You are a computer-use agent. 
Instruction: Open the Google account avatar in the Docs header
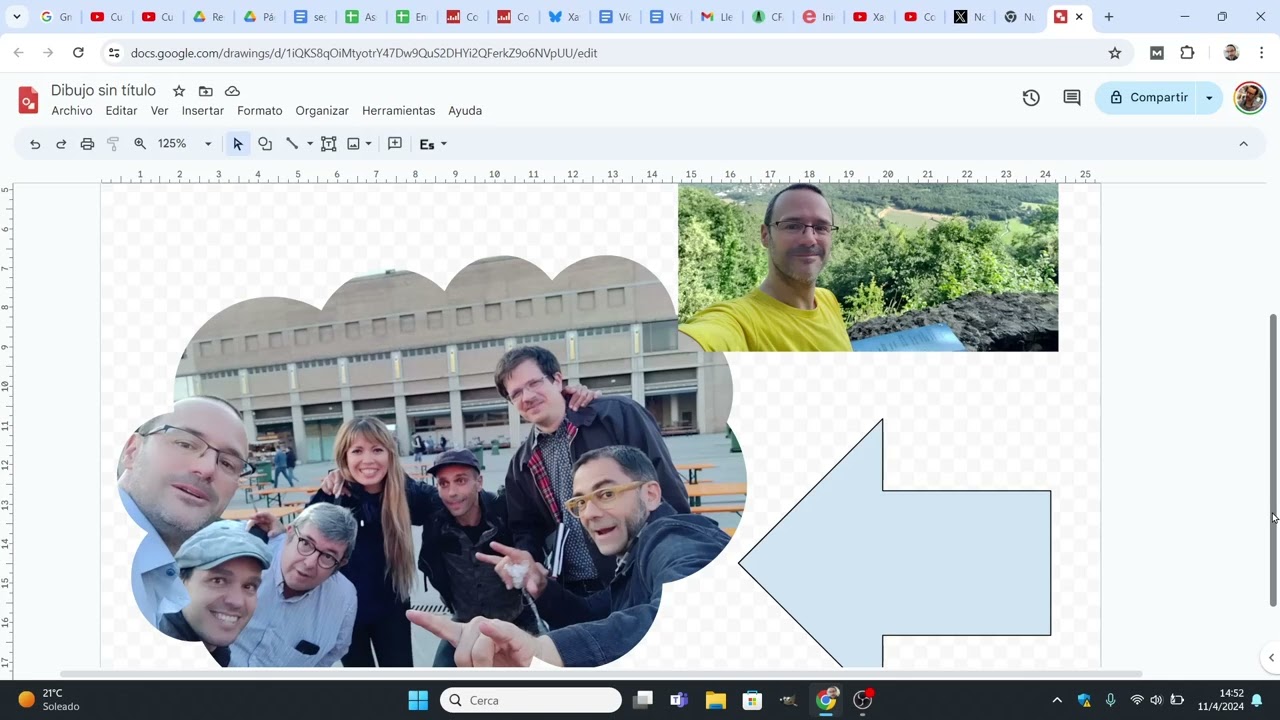(1250, 98)
